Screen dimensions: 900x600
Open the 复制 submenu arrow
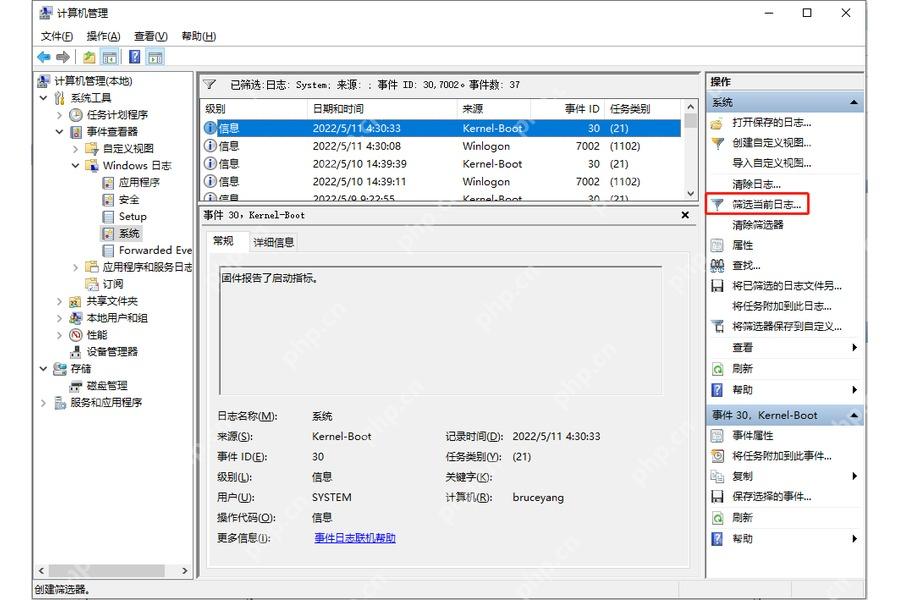click(855, 476)
